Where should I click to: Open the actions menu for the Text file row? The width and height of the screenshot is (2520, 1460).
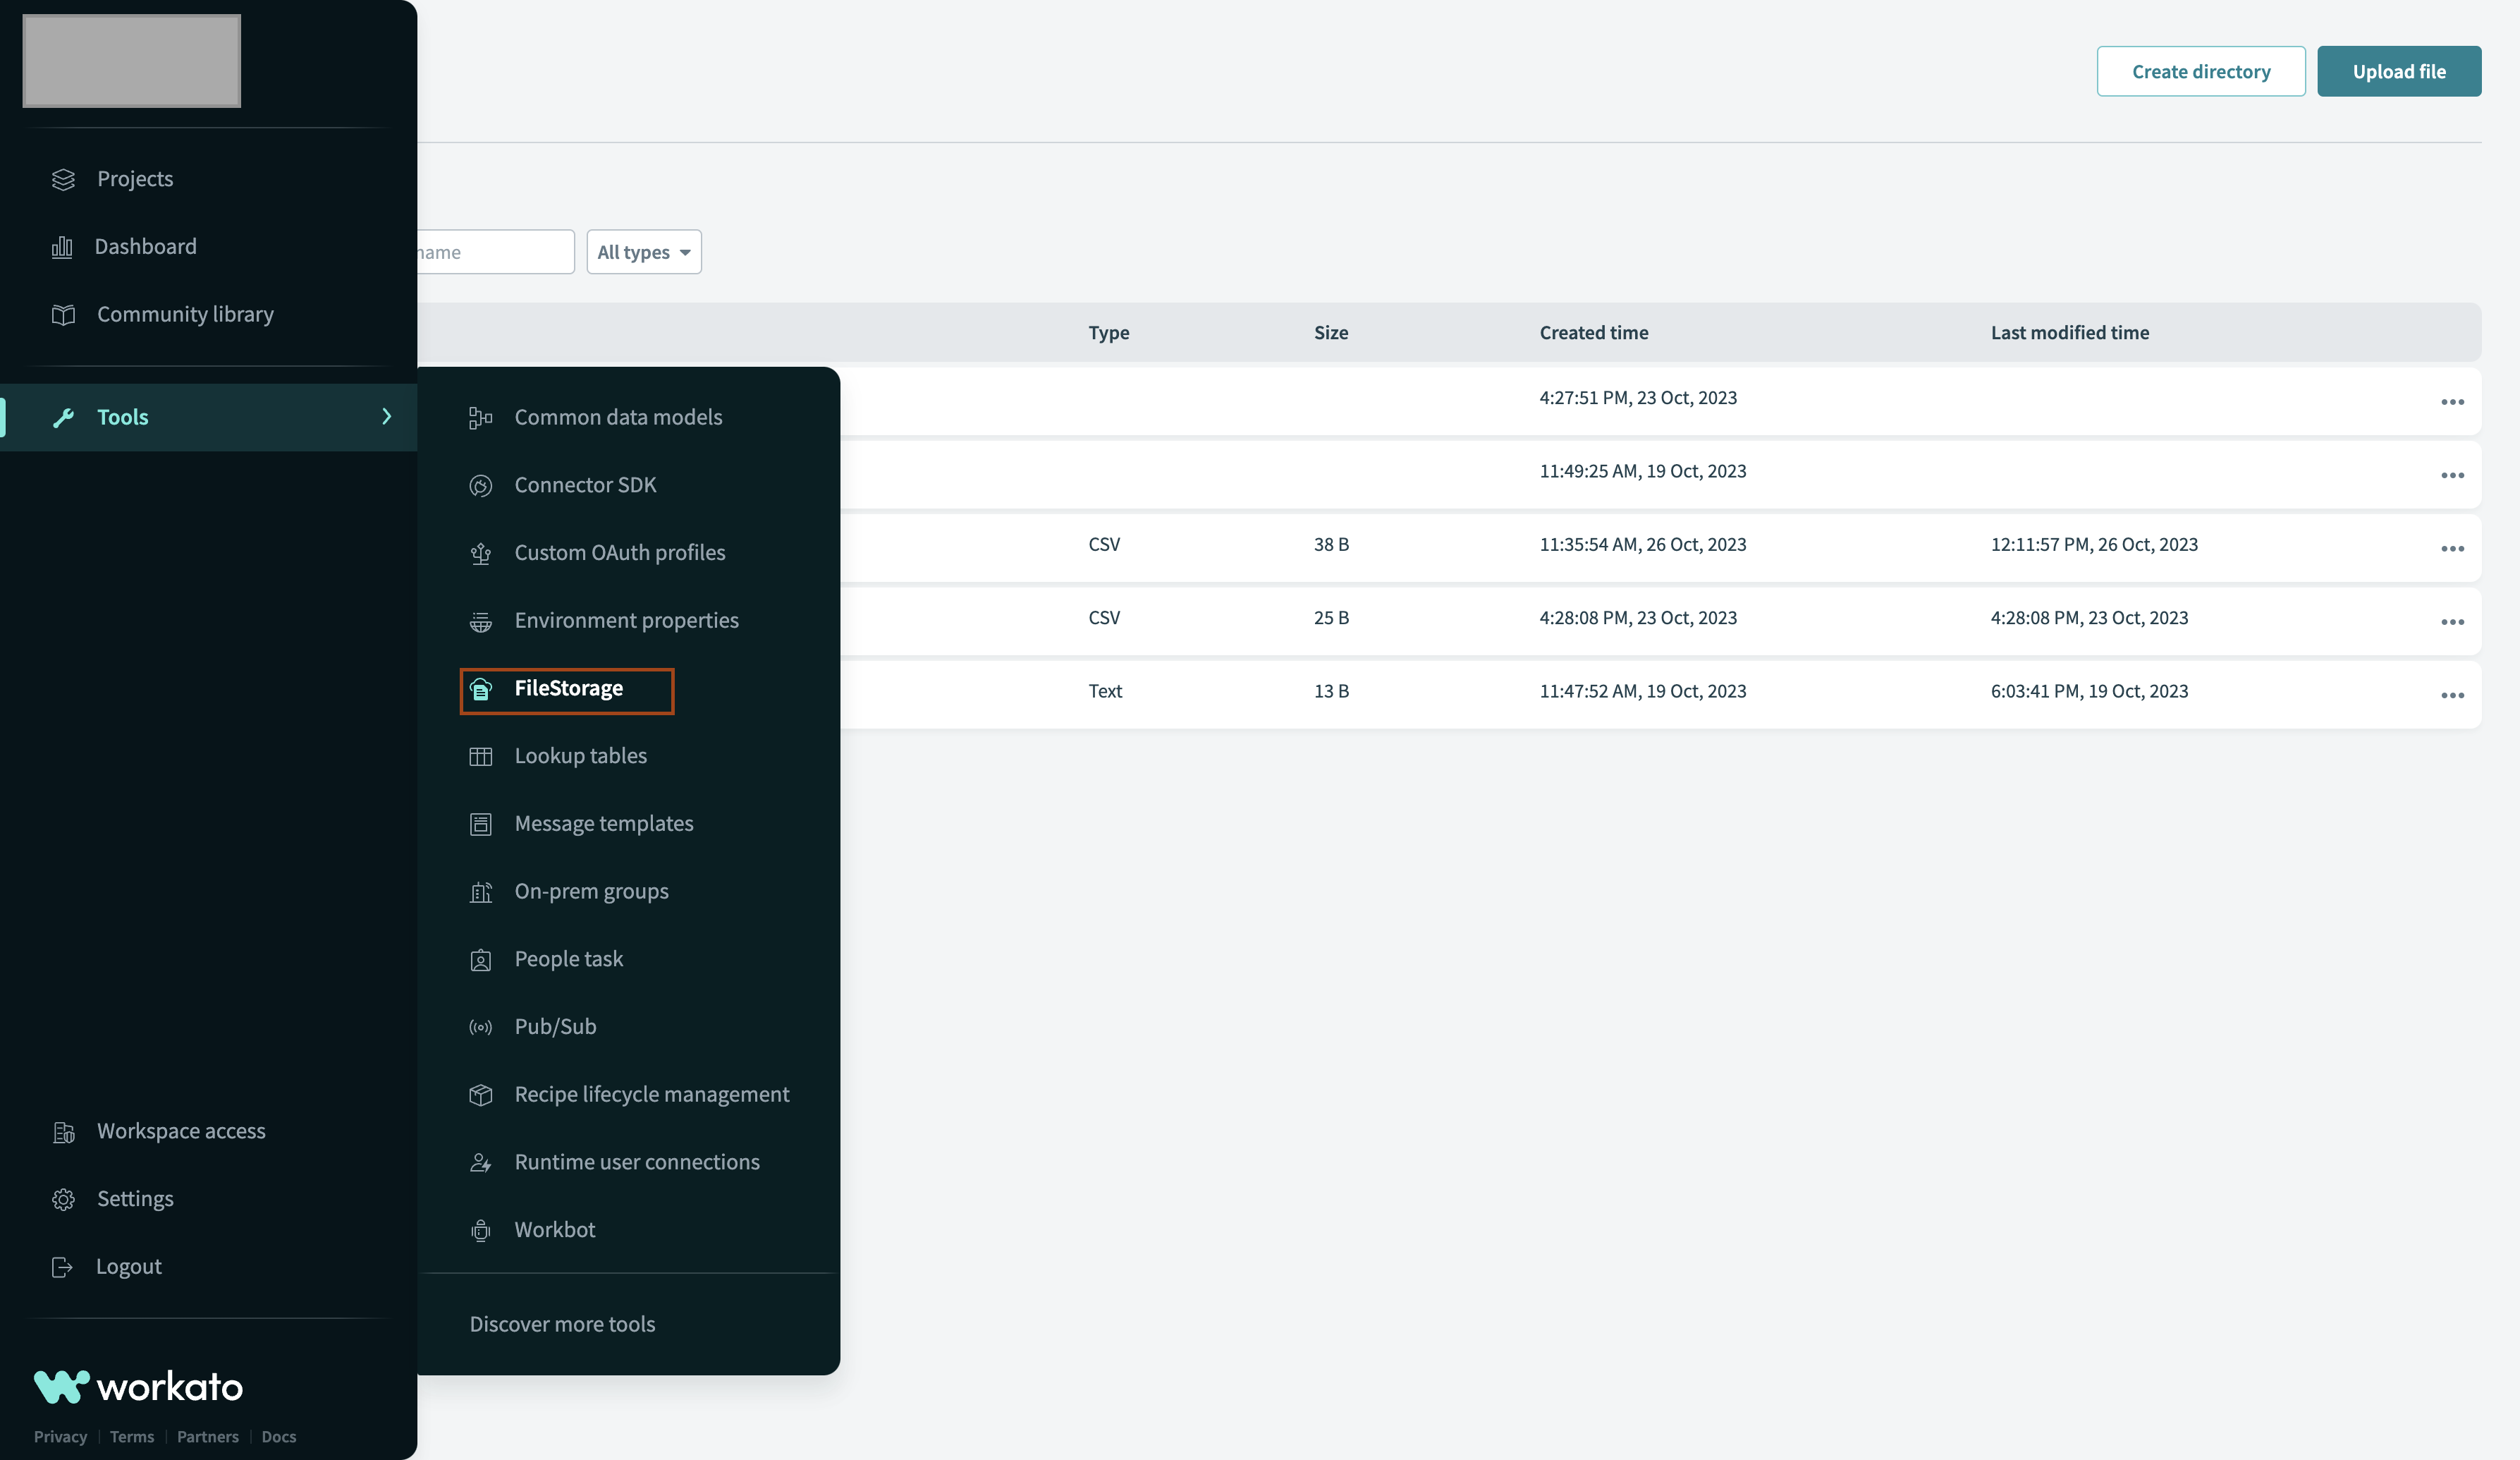click(2452, 694)
